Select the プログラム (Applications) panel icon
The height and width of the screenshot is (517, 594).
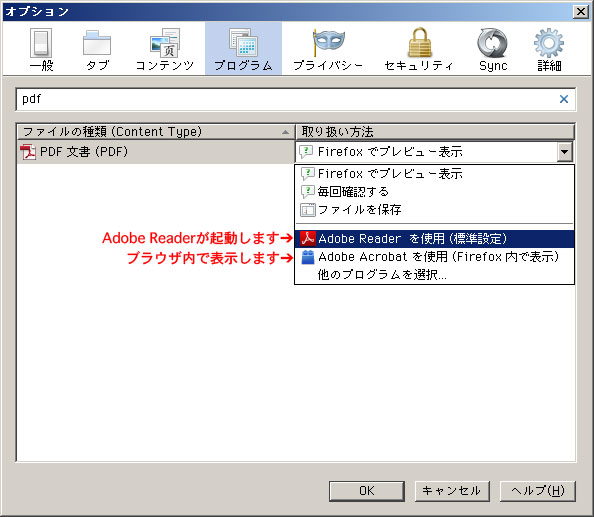tap(243, 48)
